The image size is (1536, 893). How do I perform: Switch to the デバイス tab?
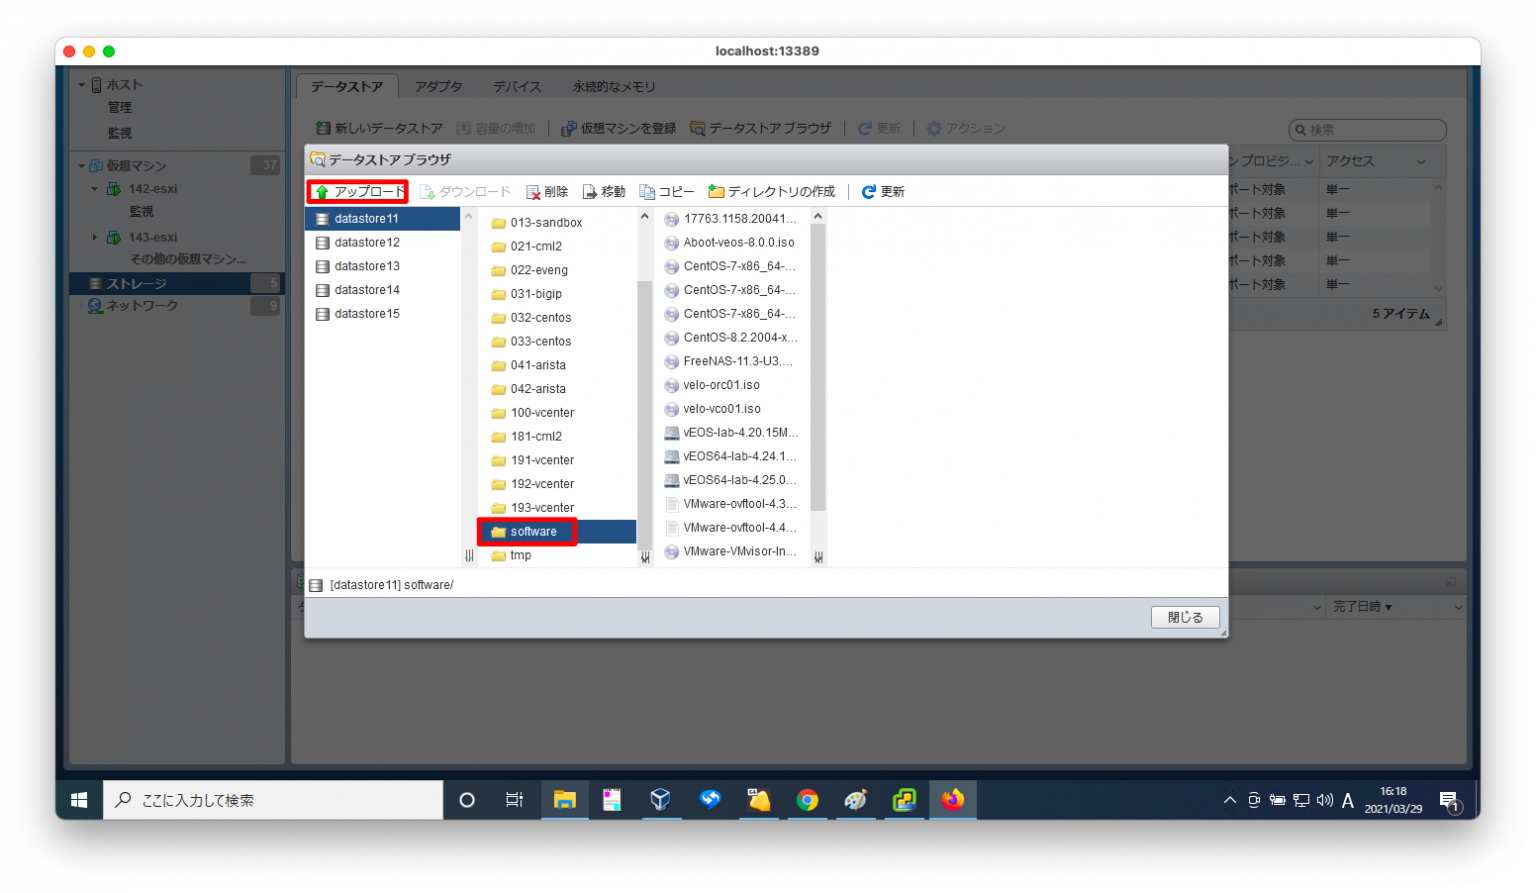(x=516, y=87)
